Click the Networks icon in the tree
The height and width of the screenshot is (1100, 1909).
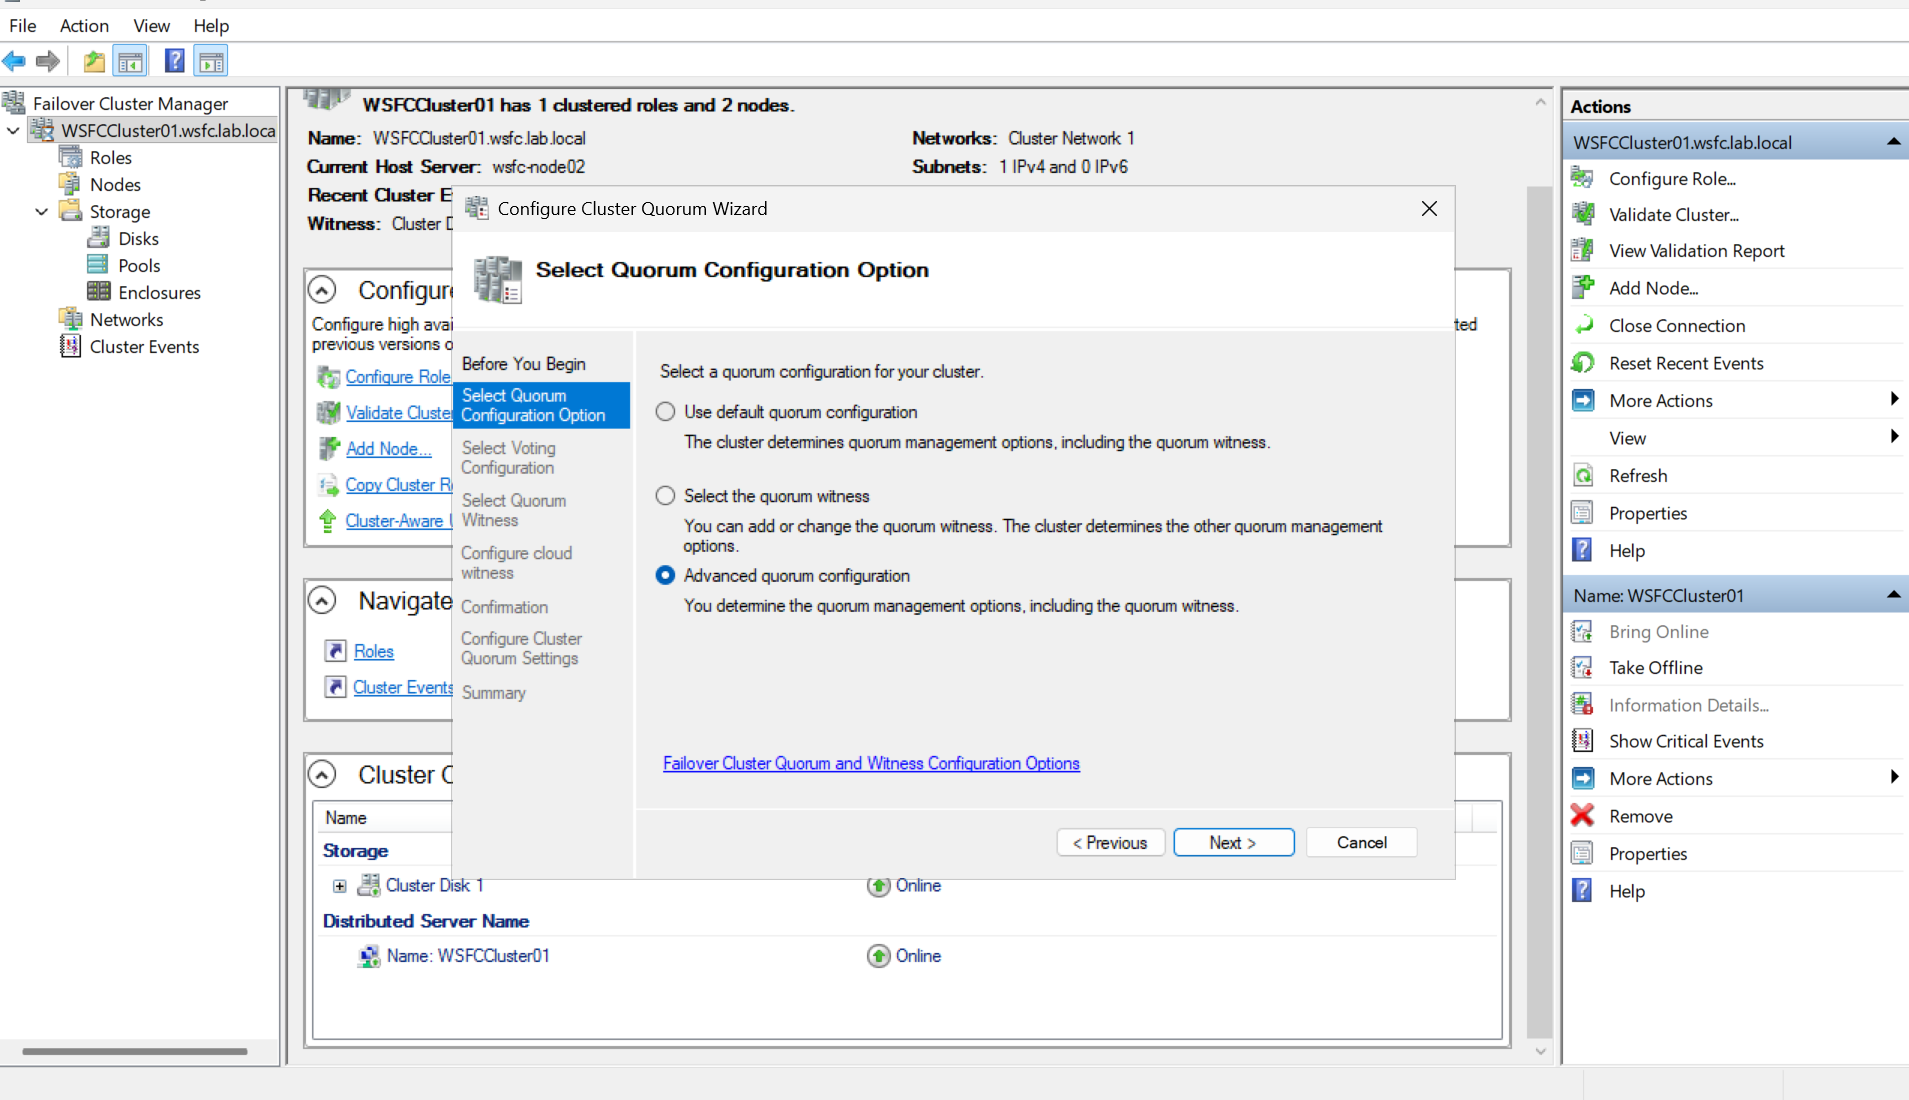tap(70, 319)
